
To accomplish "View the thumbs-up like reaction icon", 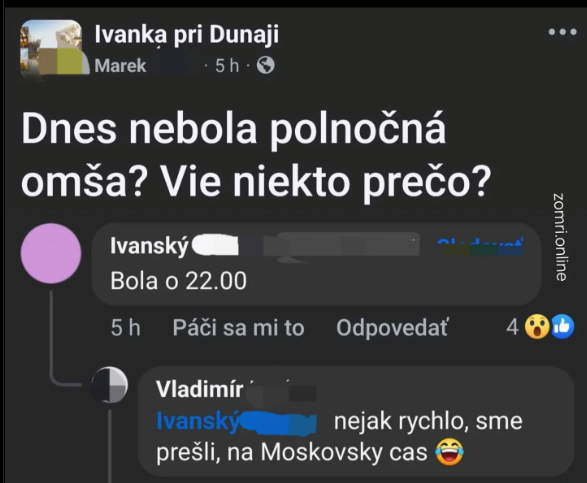I will [562, 327].
